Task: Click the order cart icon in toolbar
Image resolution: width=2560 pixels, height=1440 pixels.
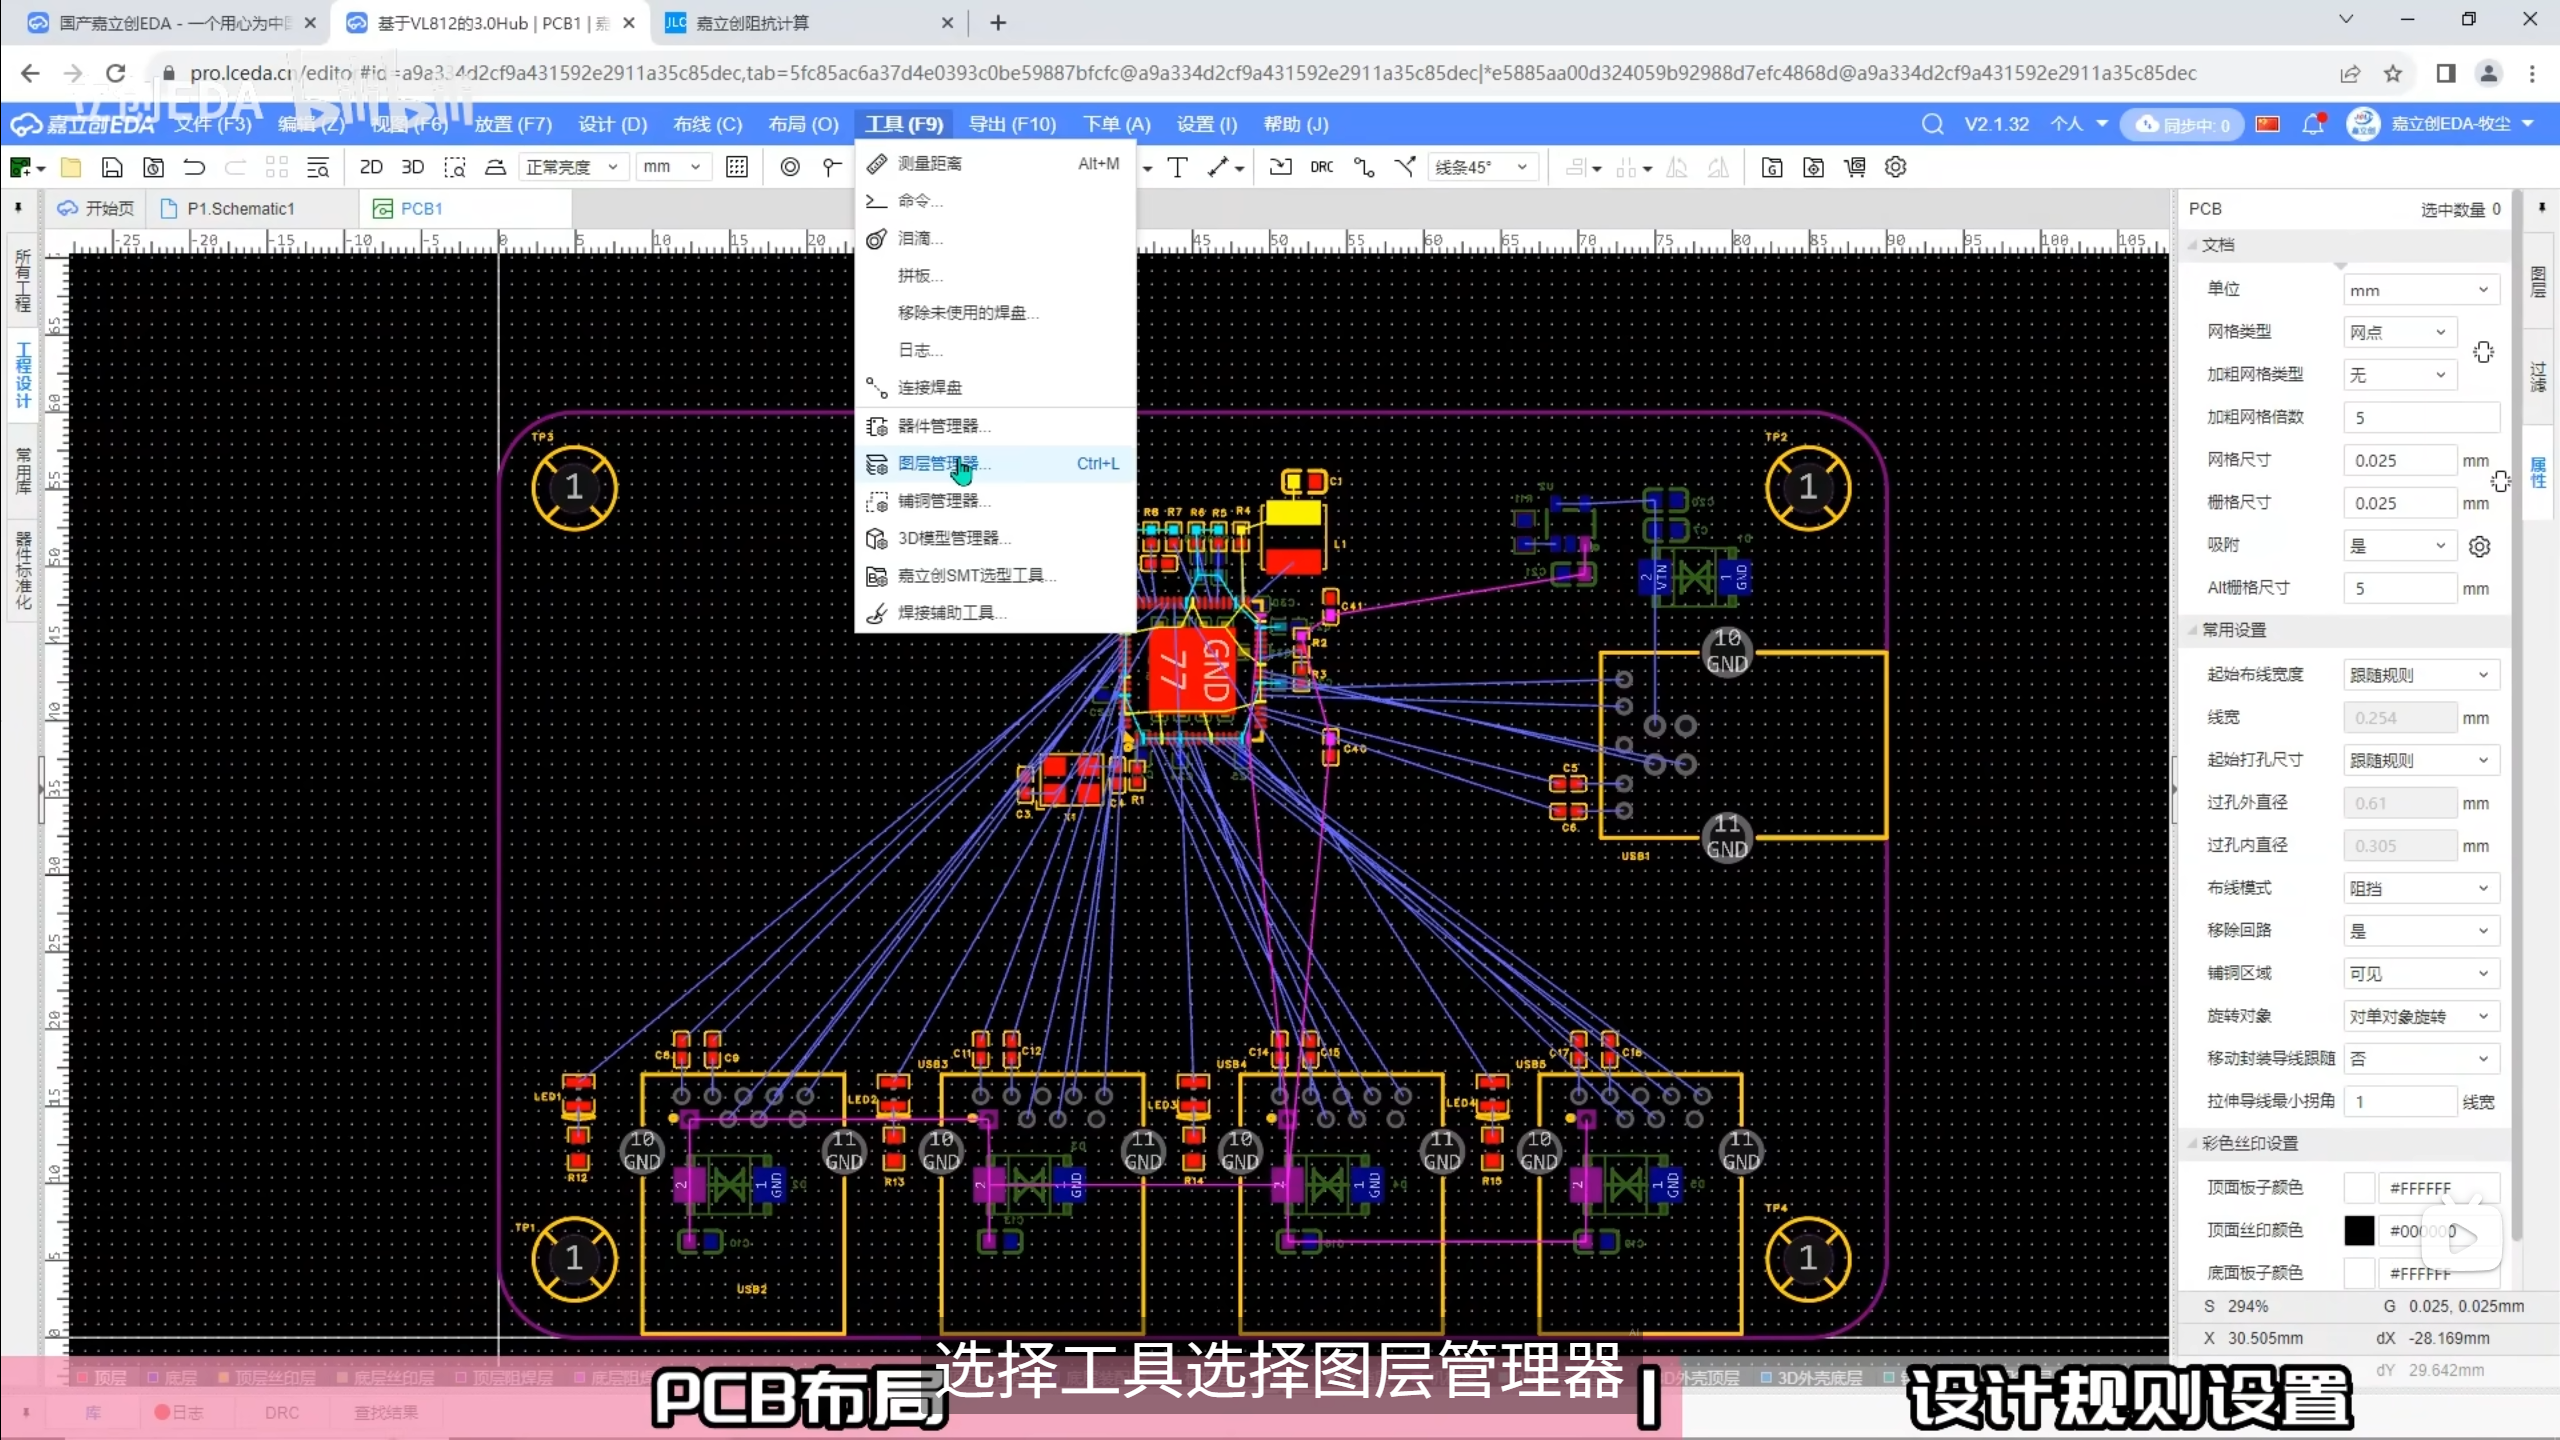Action: (x=1855, y=167)
